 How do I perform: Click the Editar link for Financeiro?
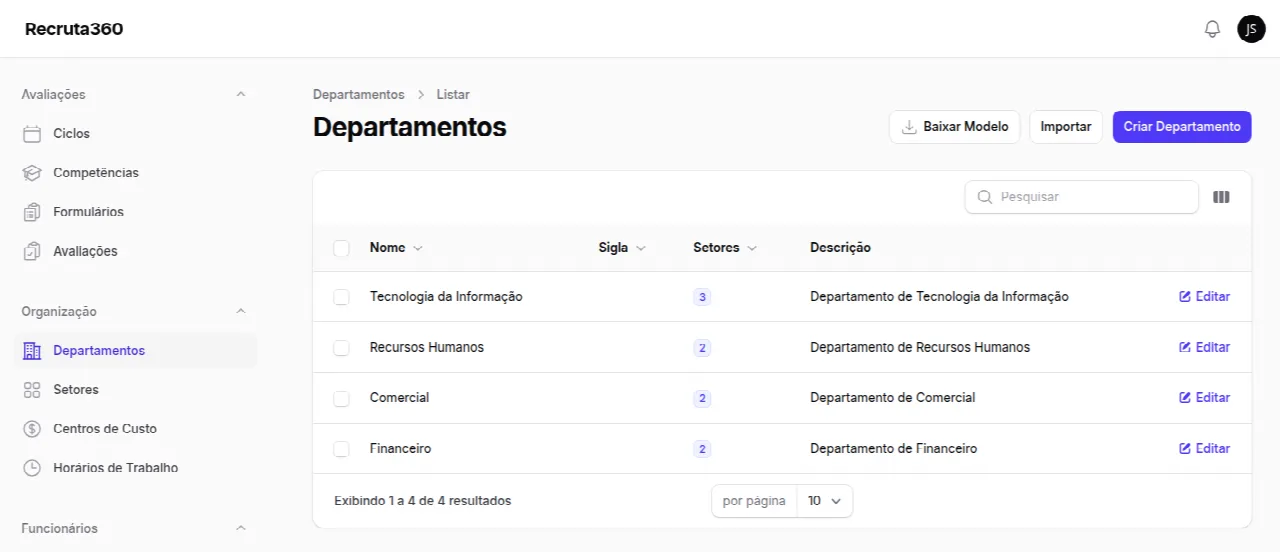click(1205, 449)
